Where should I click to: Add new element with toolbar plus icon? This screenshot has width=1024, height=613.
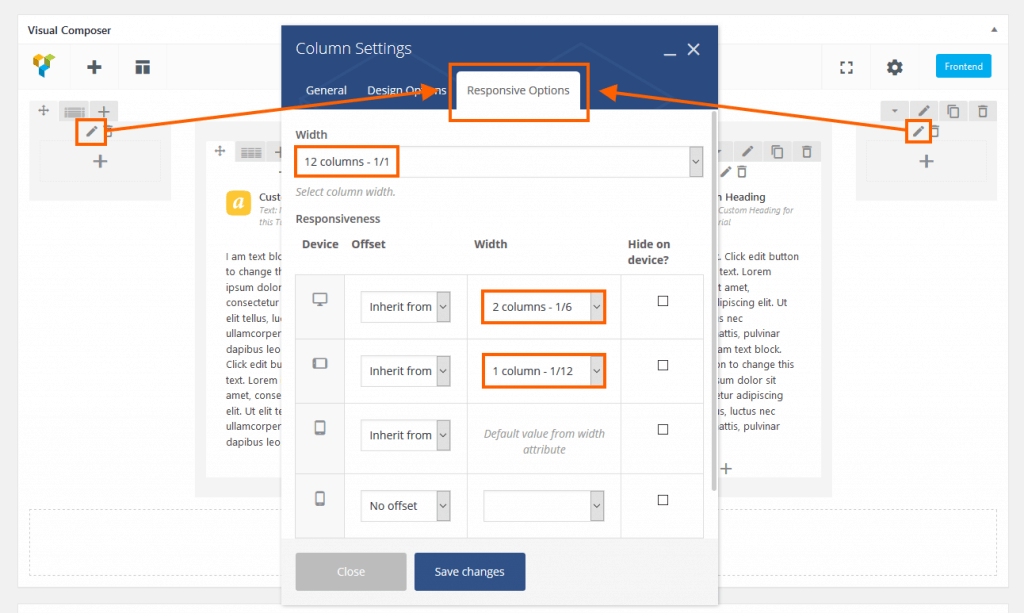point(94,67)
